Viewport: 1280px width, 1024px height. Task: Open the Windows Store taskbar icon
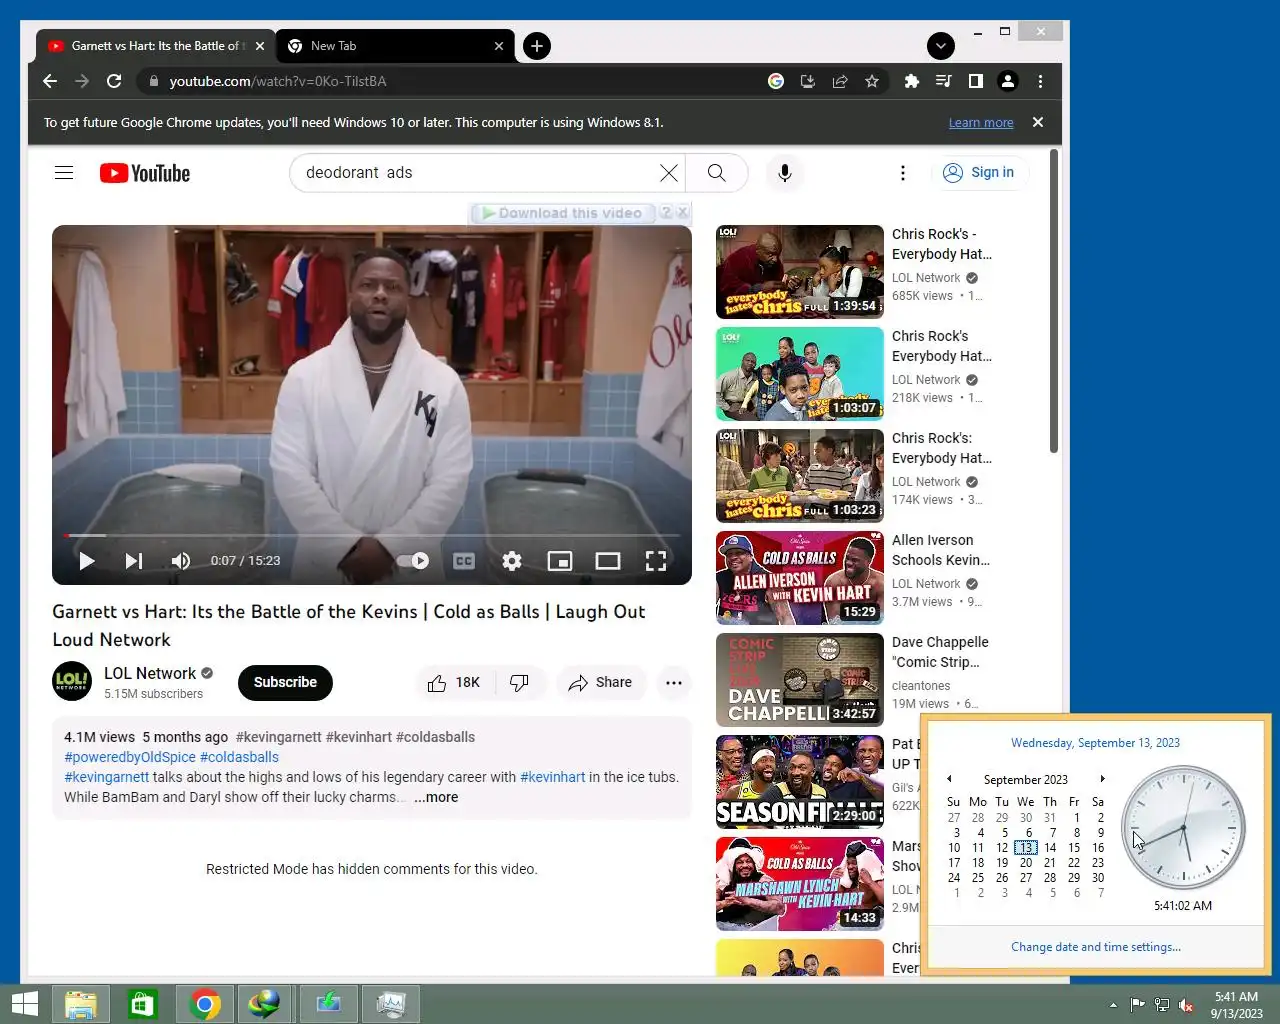point(142,1004)
